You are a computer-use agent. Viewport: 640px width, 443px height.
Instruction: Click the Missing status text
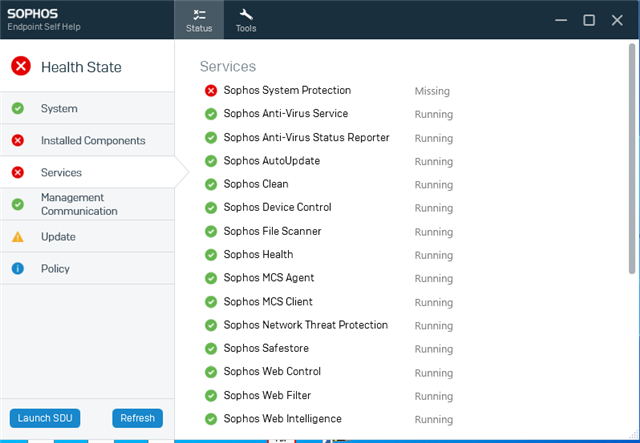click(432, 91)
